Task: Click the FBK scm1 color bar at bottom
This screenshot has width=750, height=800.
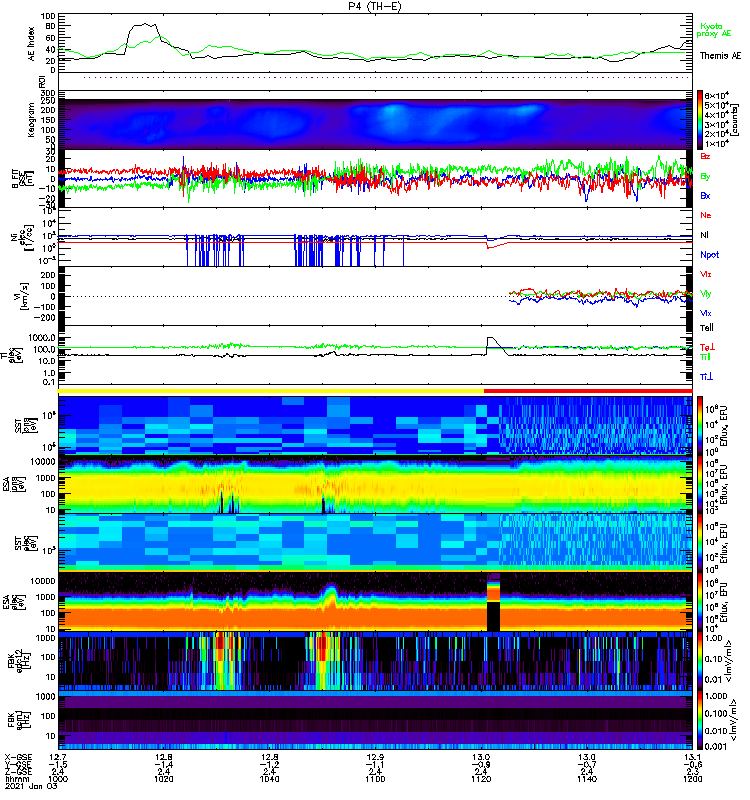Action: point(700,720)
